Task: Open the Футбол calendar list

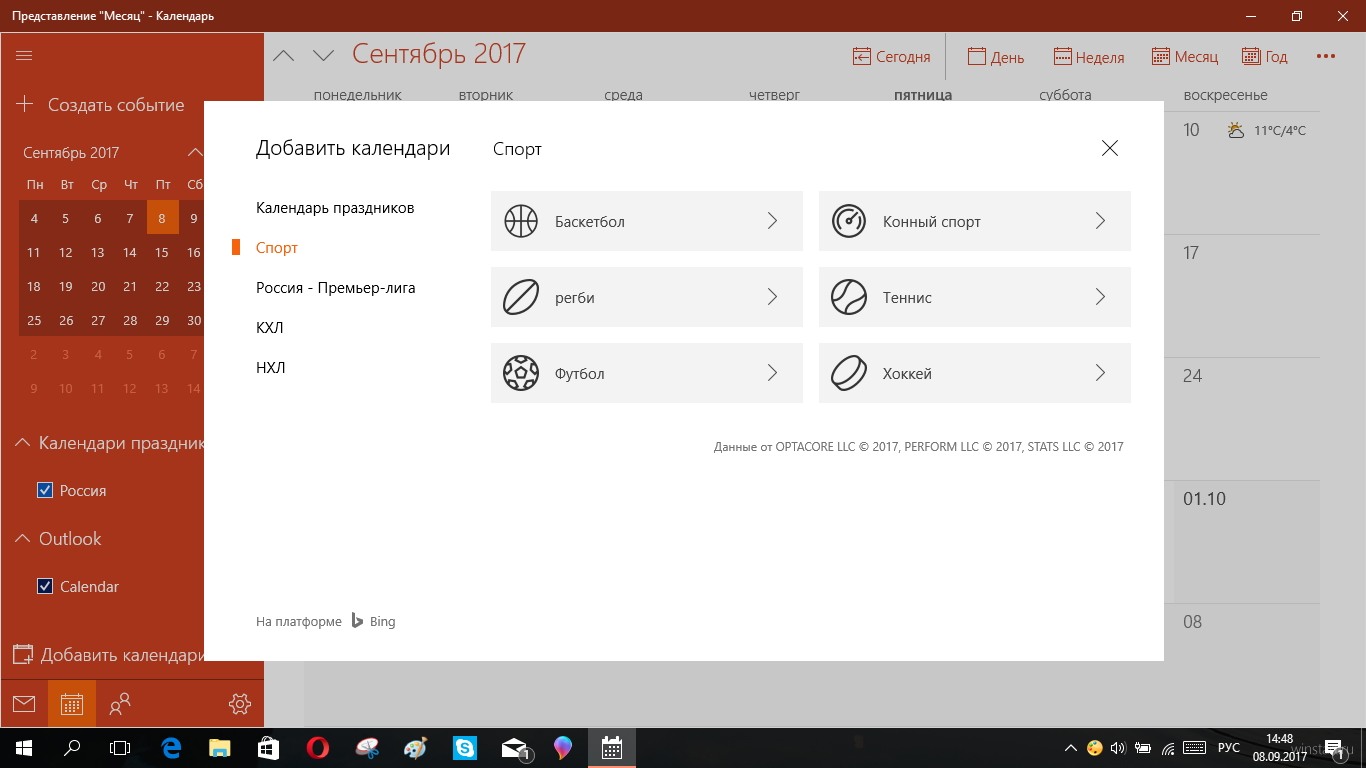Action: (646, 374)
